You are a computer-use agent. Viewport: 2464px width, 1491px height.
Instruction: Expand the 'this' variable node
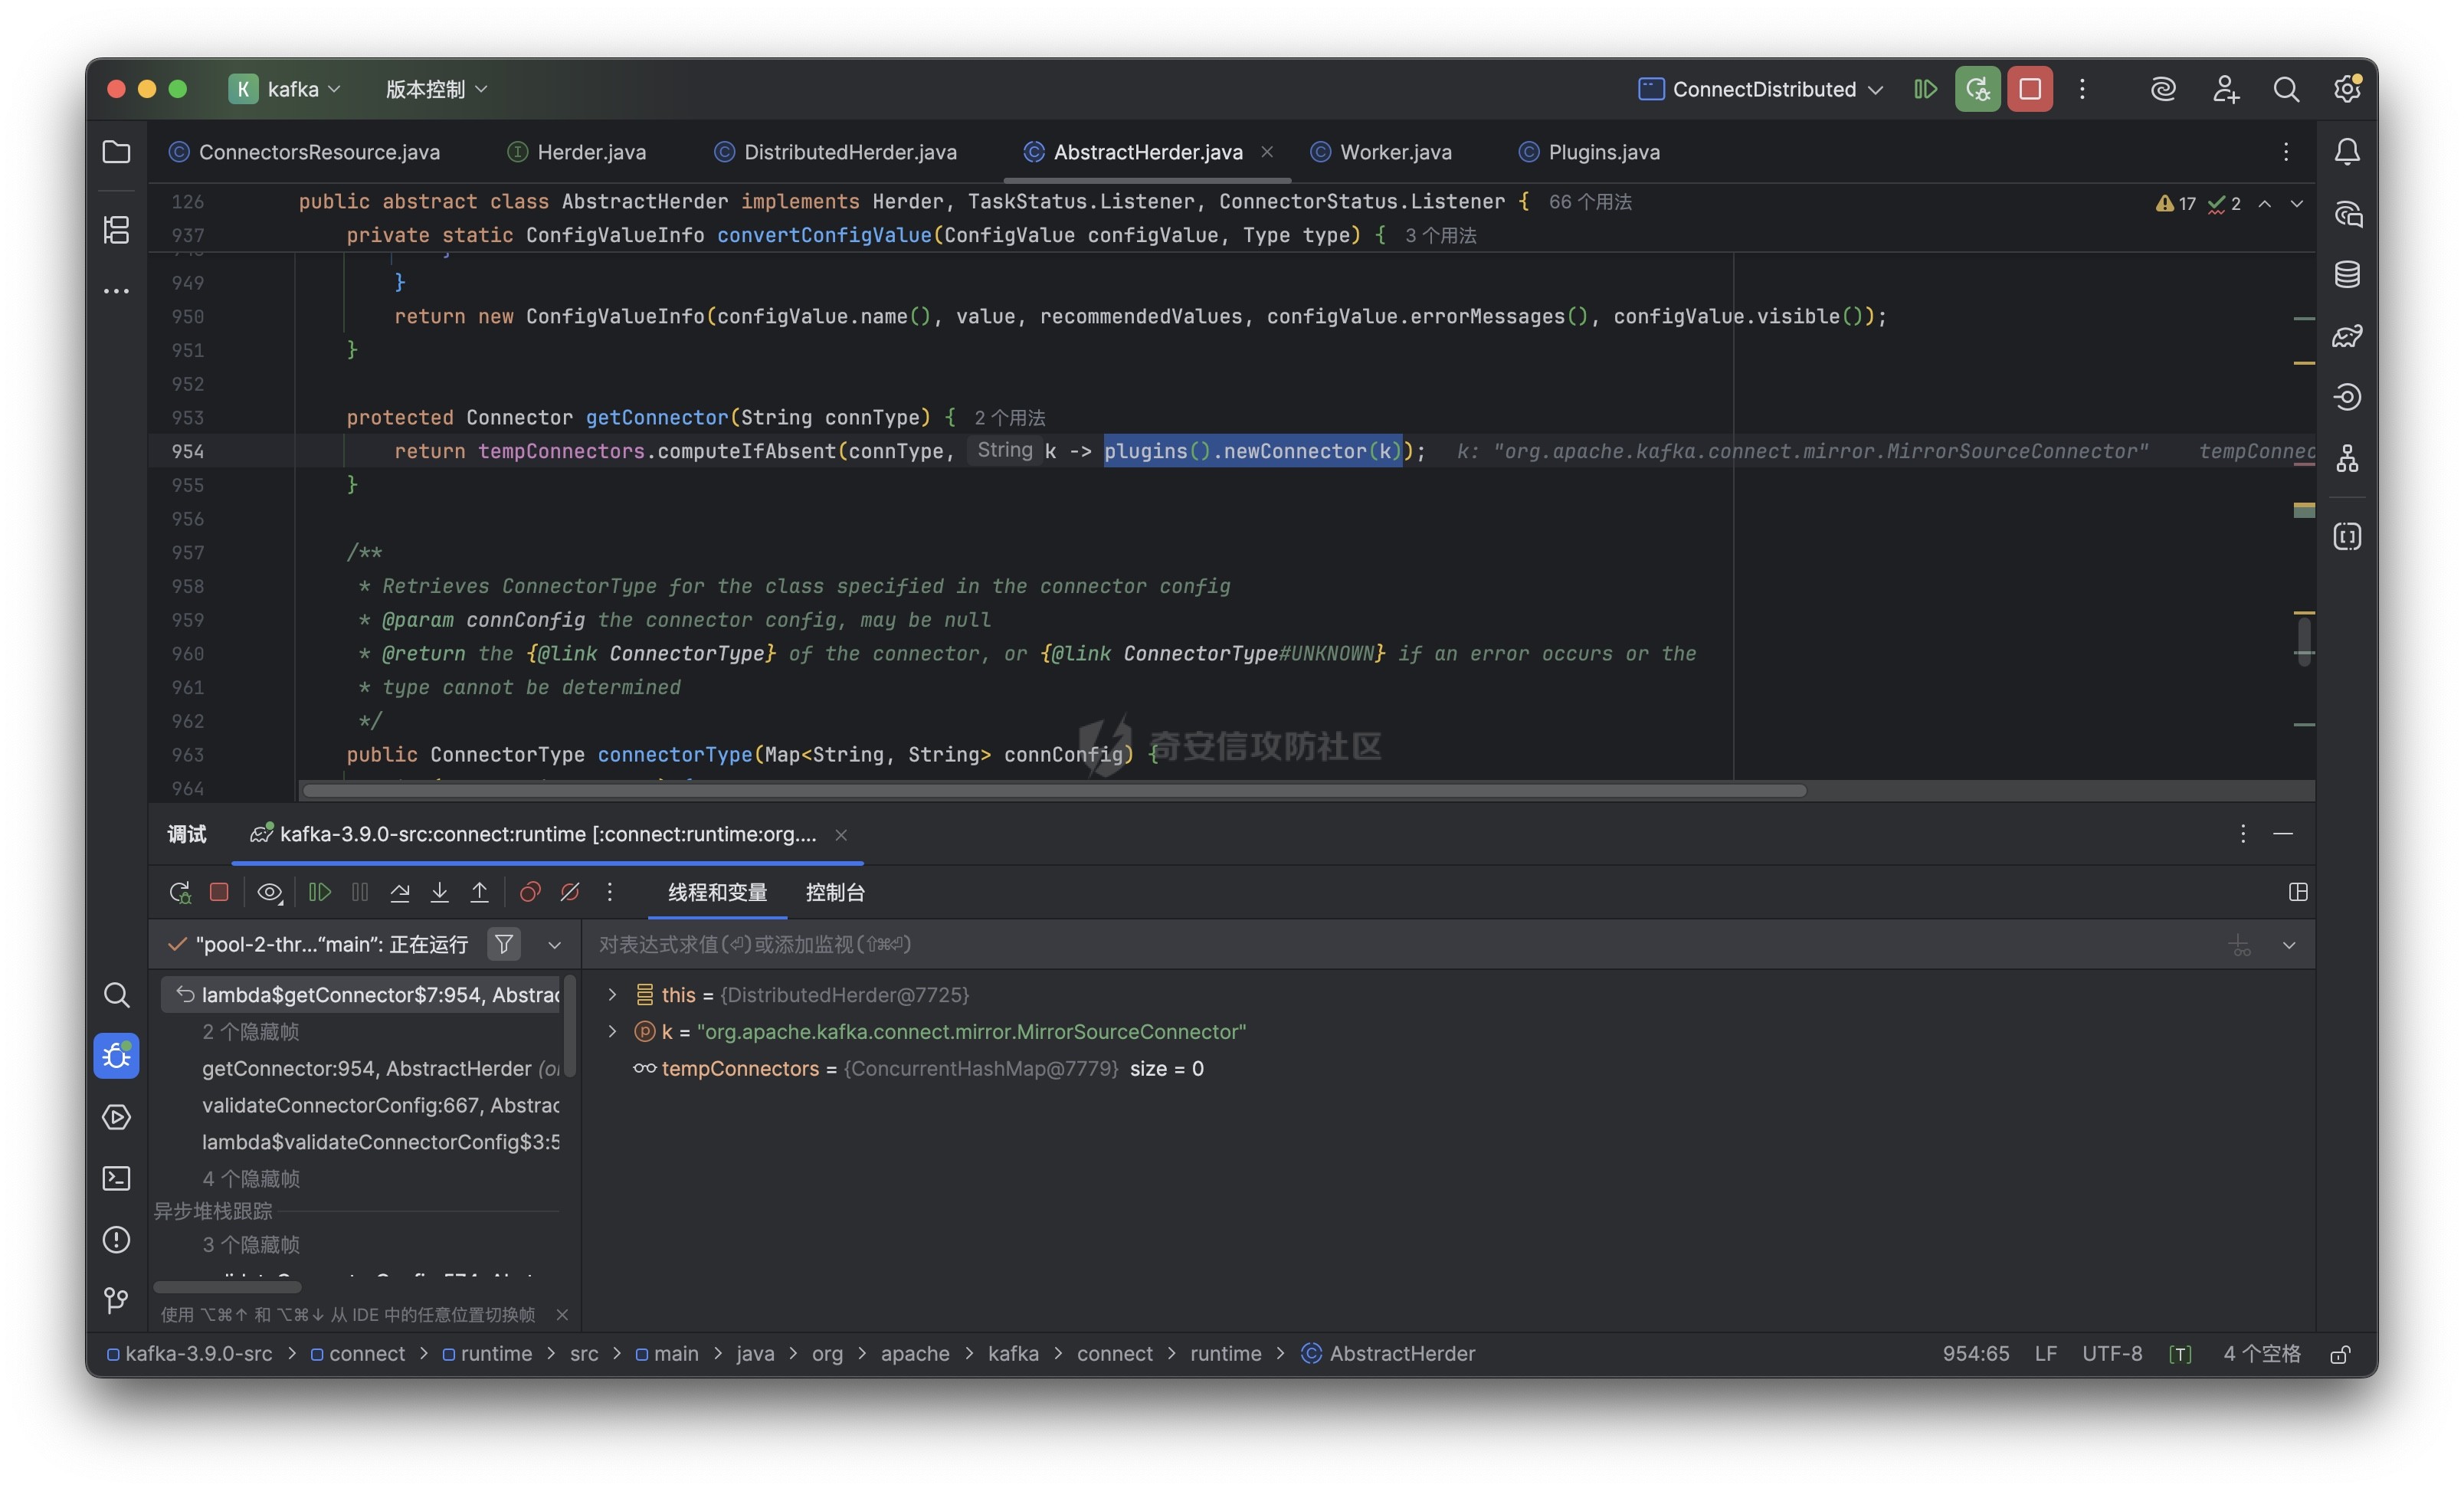[x=612, y=994]
